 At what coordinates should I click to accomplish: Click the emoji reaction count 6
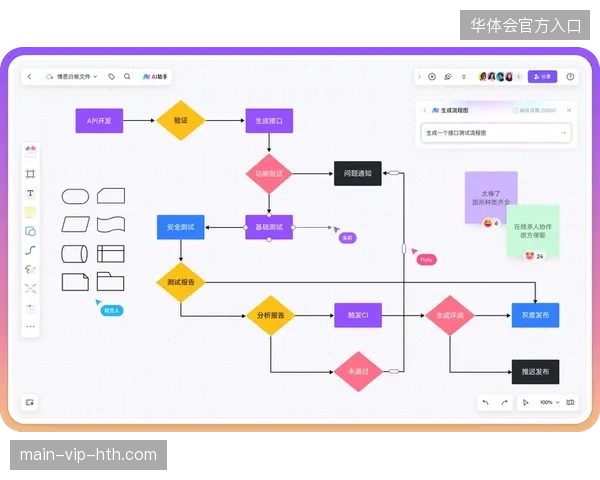tap(491, 223)
